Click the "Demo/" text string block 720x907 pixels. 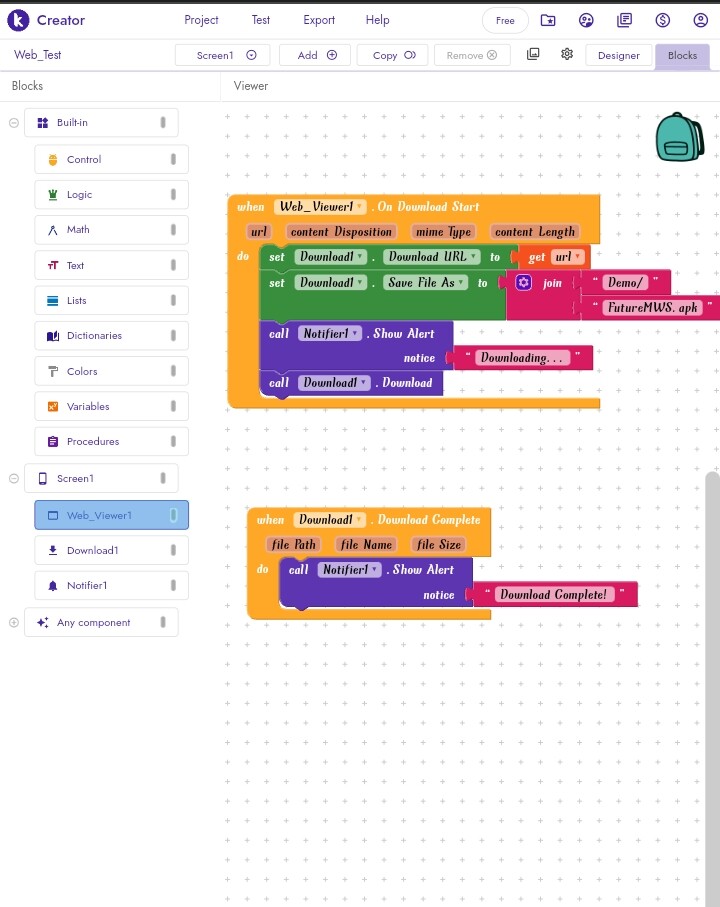click(625, 282)
